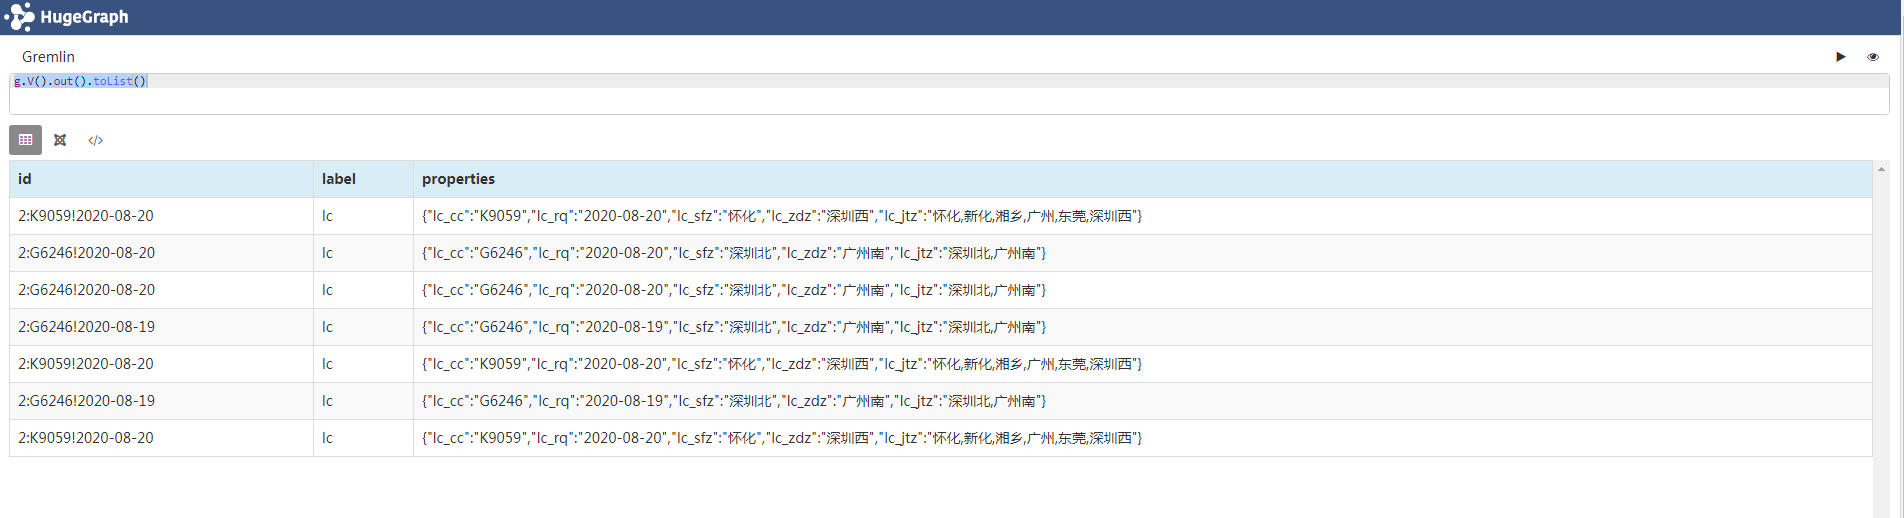Click second row G6246 properties JSON
Screen dimensions: 1904x518
pyautogui.click(x=734, y=253)
